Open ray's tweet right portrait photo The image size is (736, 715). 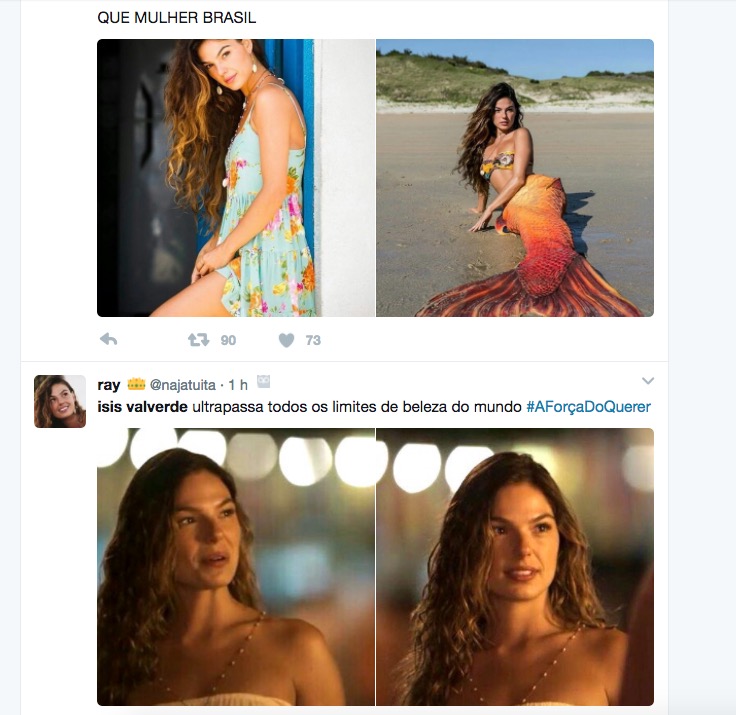515,567
